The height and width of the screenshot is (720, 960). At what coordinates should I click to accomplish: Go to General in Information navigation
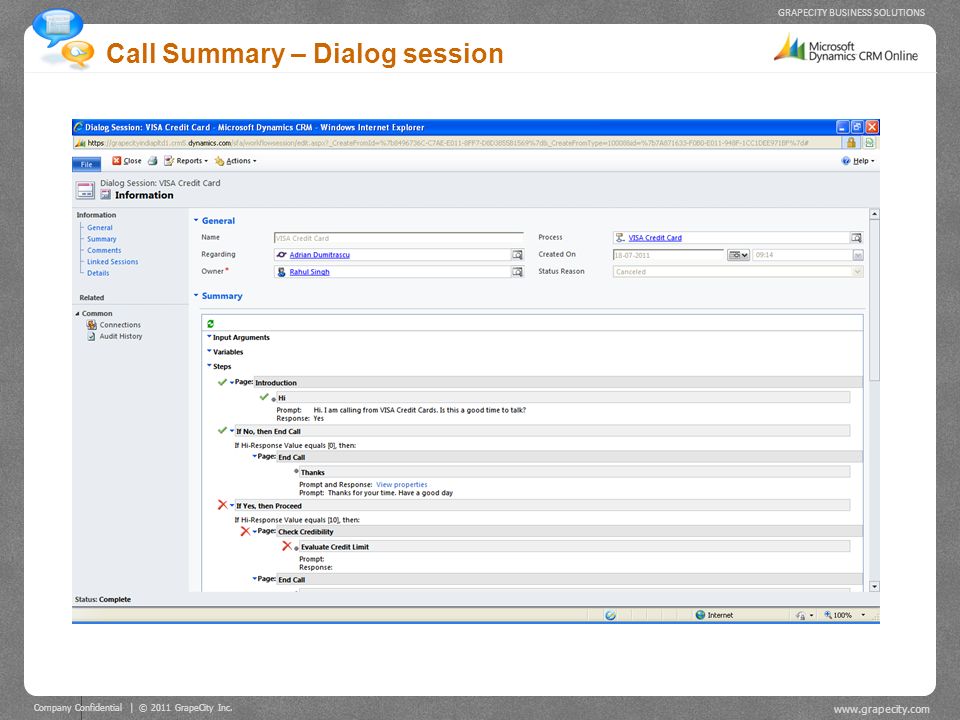(100, 228)
